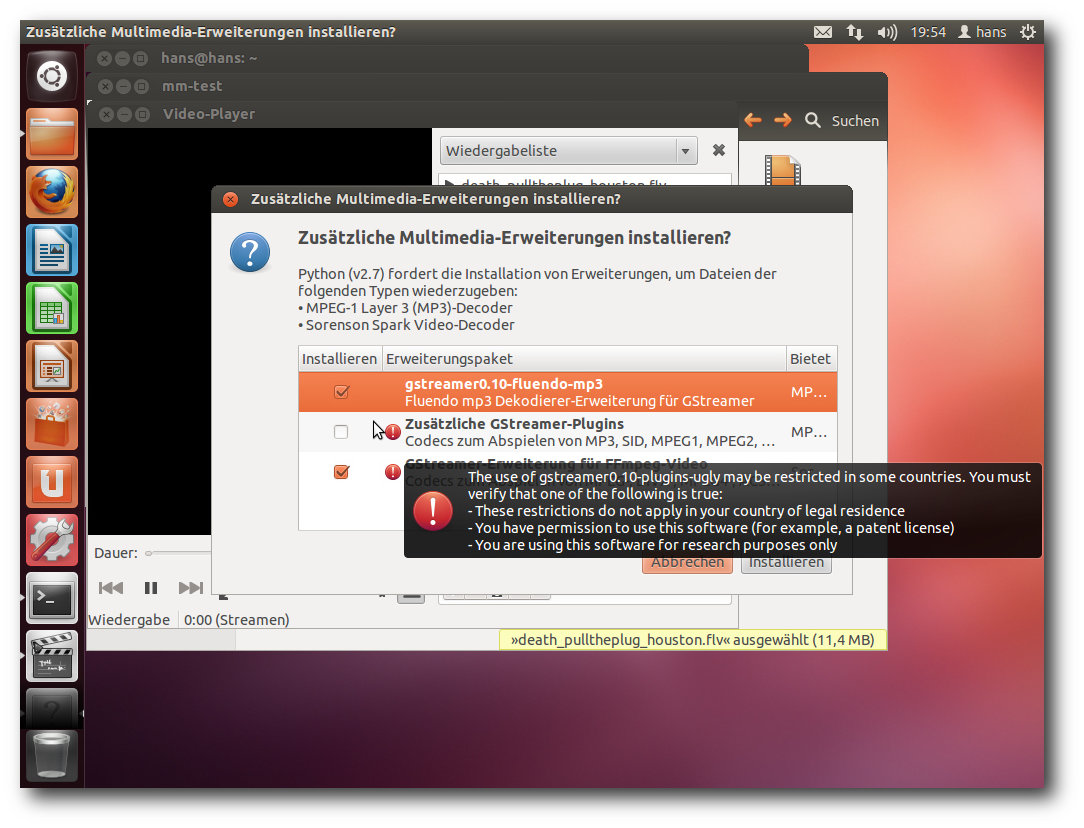Open Ubuntu Software Center shopping bag icon
The height and width of the screenshot is (828, 1084).
tap(52, 424)
